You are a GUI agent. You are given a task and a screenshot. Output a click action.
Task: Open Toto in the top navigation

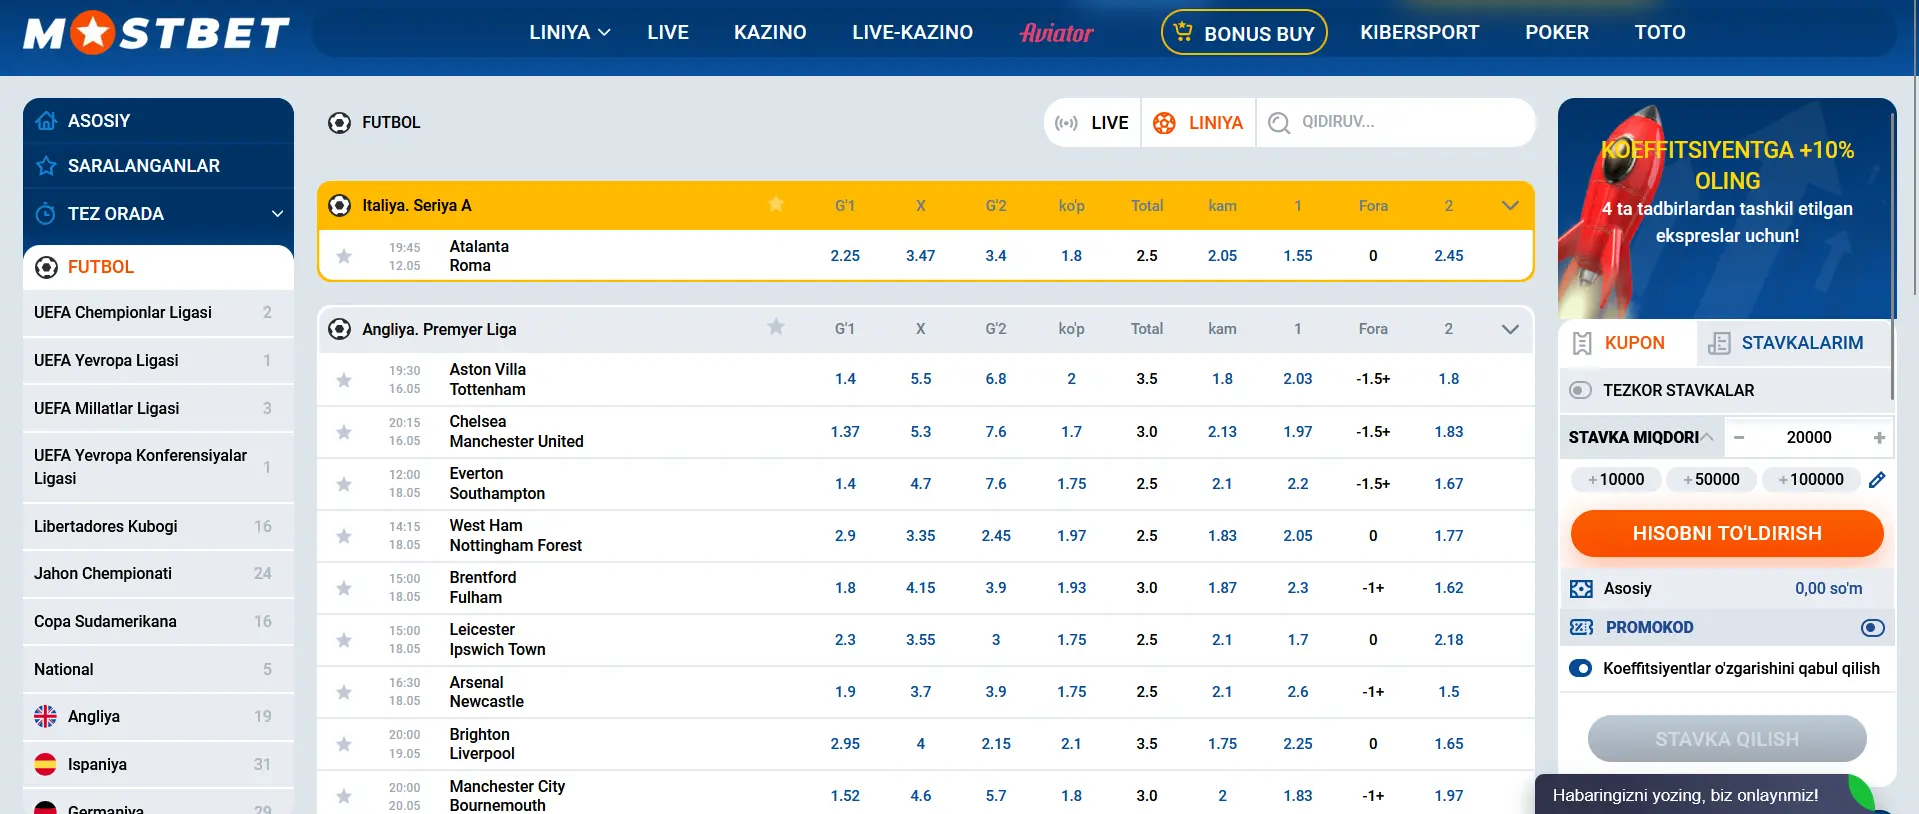pos(1660,32)
